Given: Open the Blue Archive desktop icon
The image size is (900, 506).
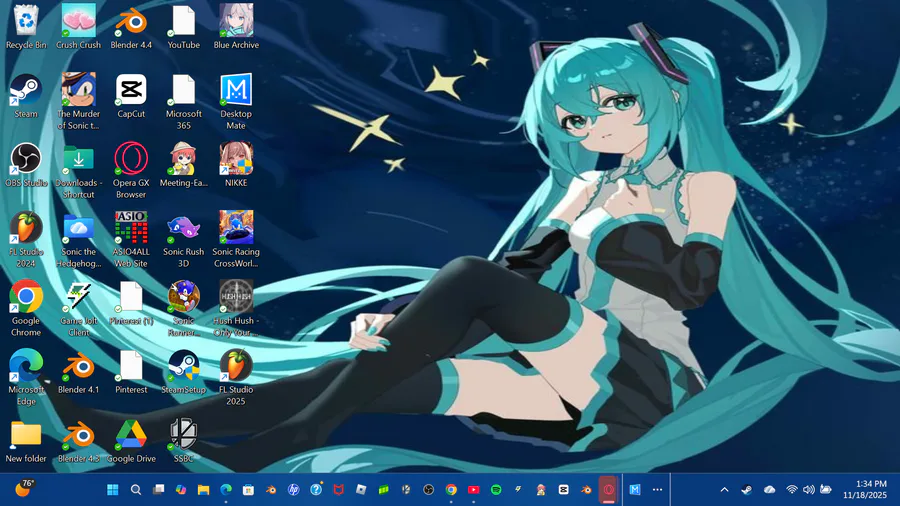Looking at the screenshot, I should [x=236, y=27].
